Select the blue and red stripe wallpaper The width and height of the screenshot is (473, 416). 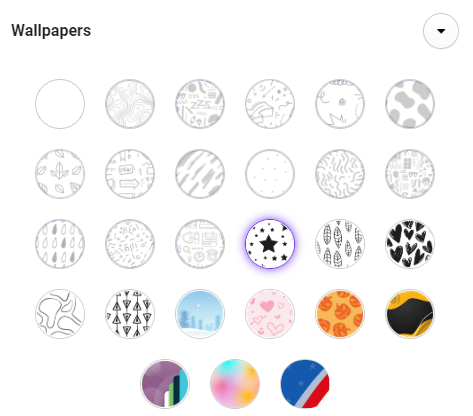(305, 384)
